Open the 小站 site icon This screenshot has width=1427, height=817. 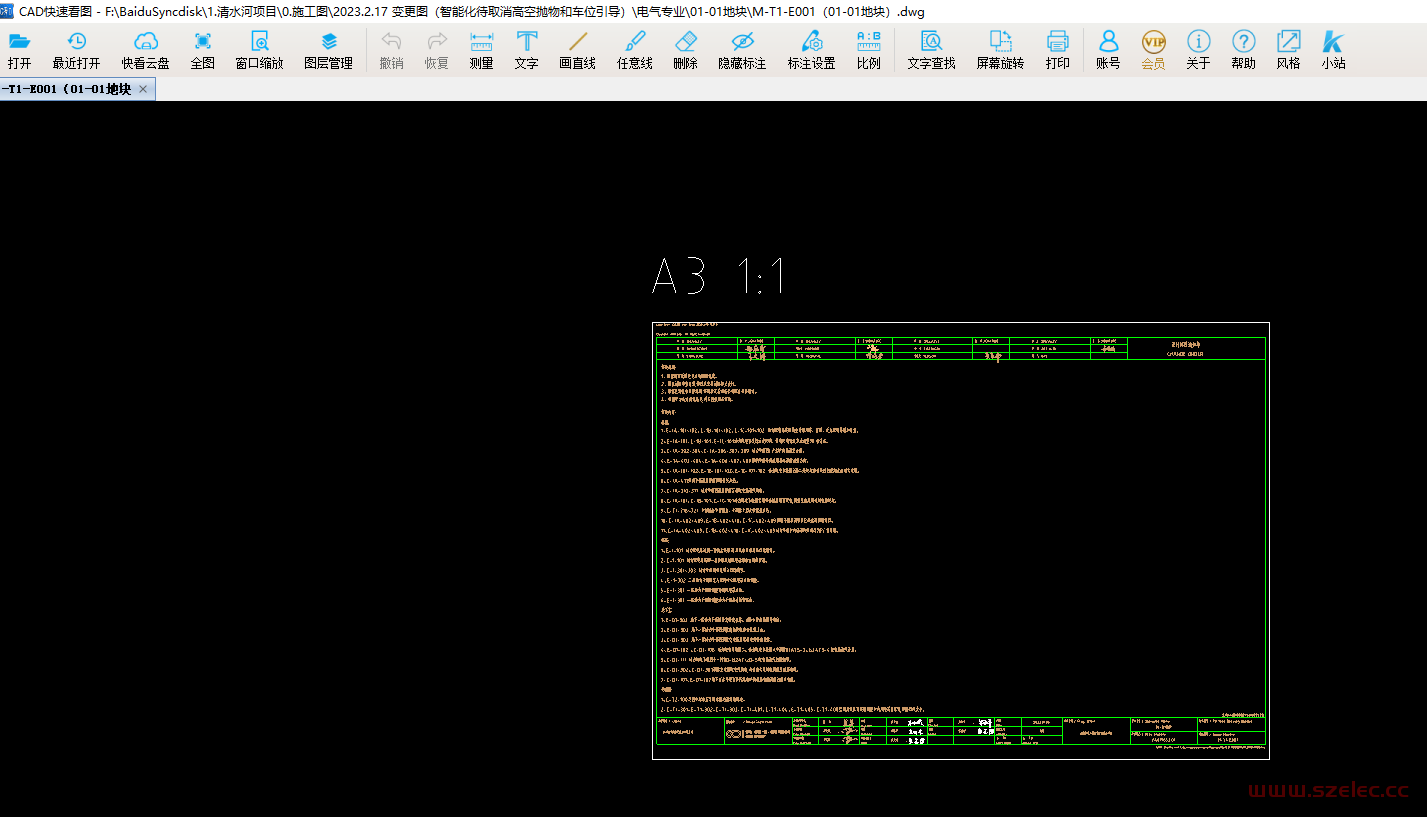[x=1334, y=50]
